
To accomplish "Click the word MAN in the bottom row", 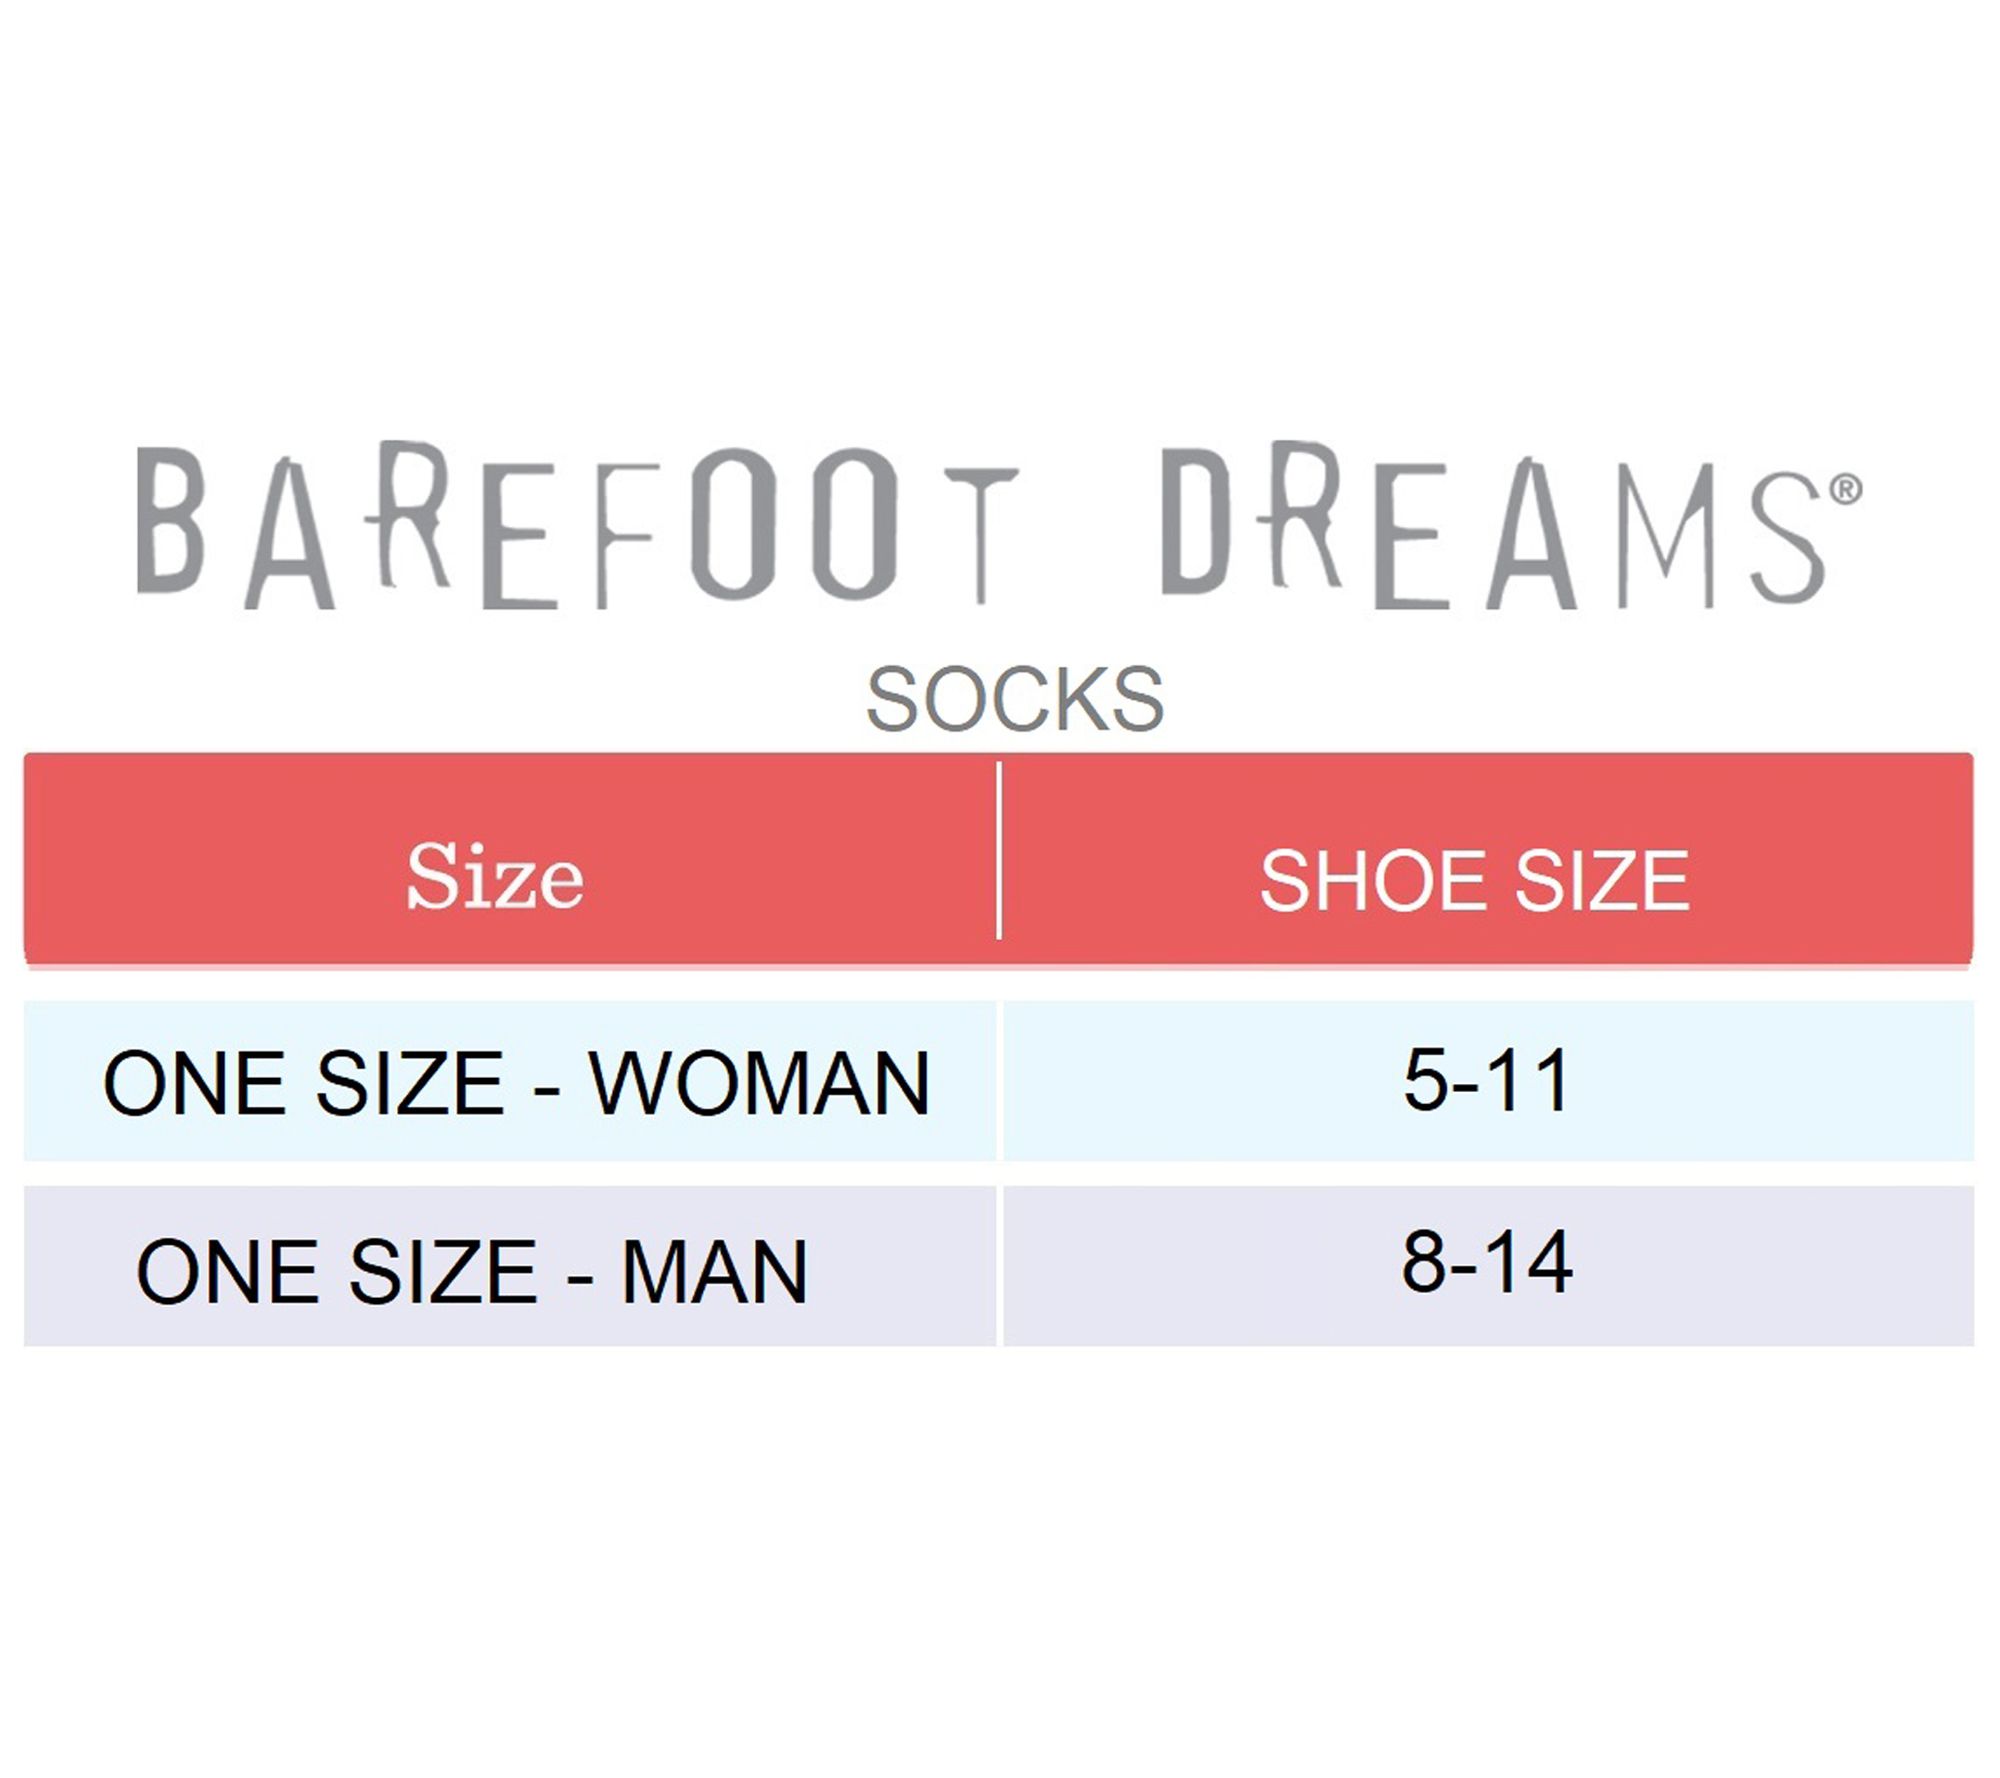I will tap(714, 1271).
